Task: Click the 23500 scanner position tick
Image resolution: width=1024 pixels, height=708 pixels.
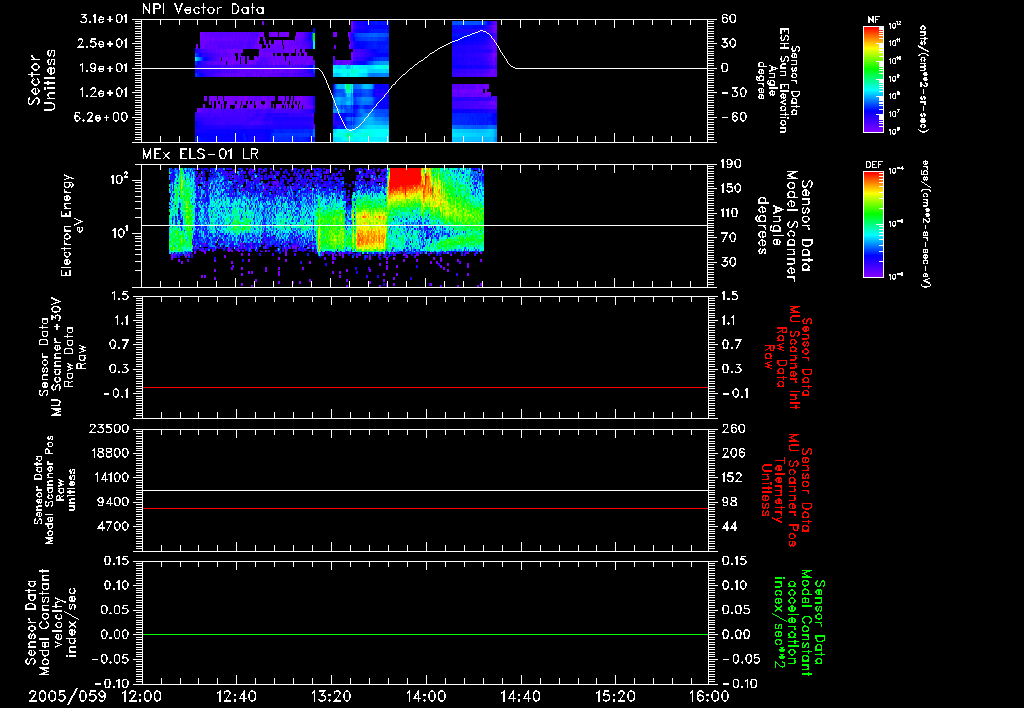Action: (110, 428)
